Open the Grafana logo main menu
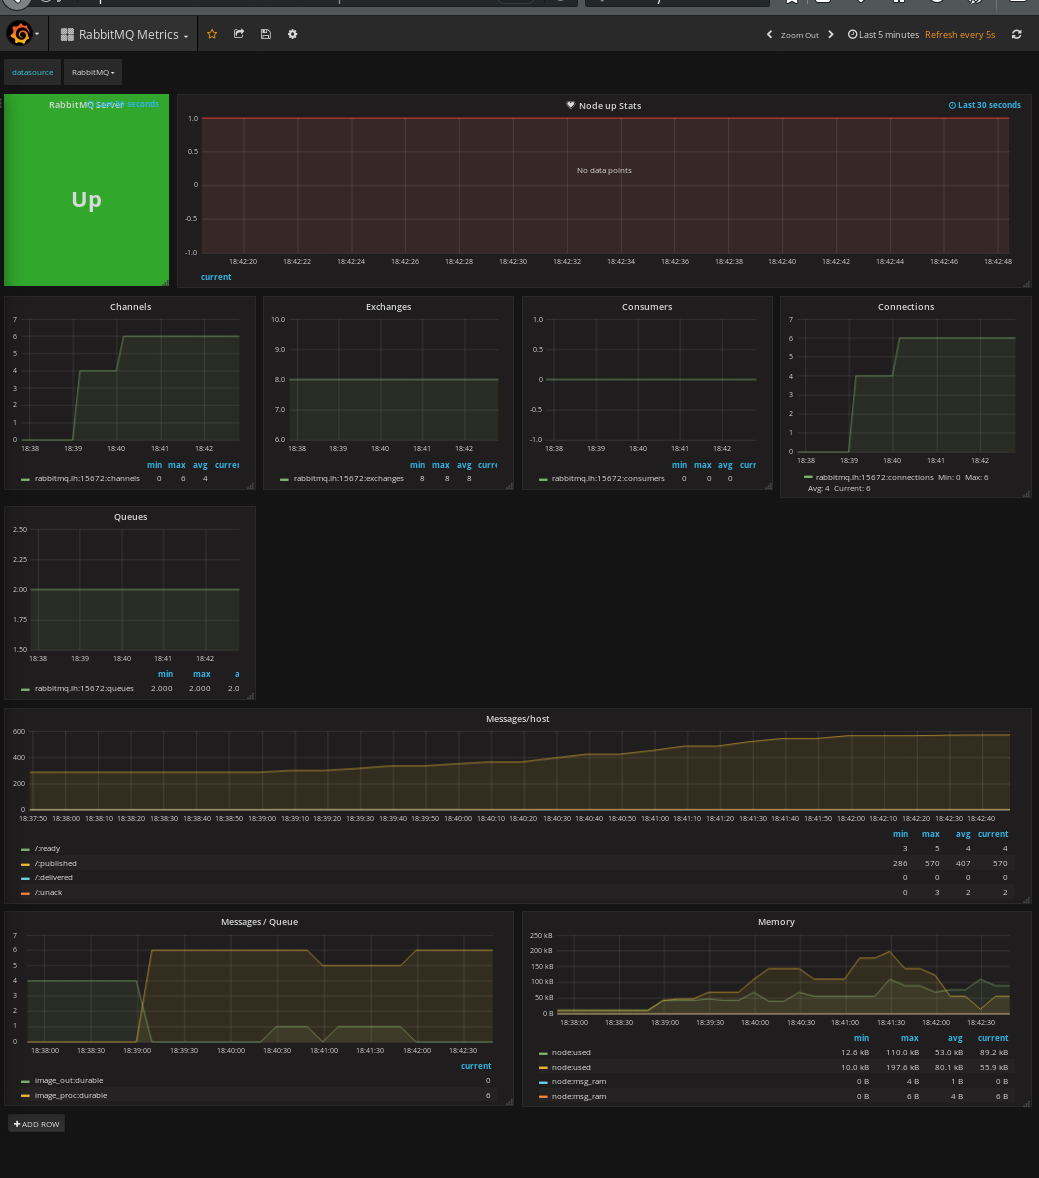This screenshot has width=1039, height=1178. tap(20, 34)
